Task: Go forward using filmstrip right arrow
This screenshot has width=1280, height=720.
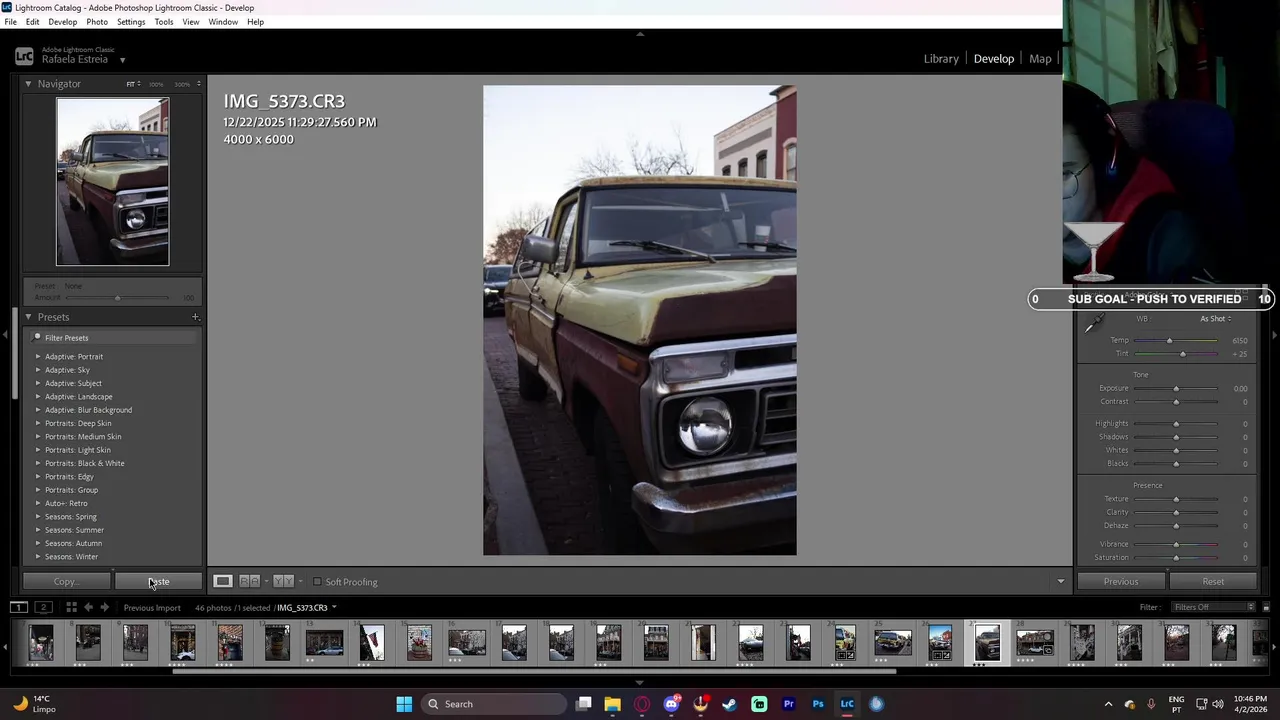Action: (104, 607)
